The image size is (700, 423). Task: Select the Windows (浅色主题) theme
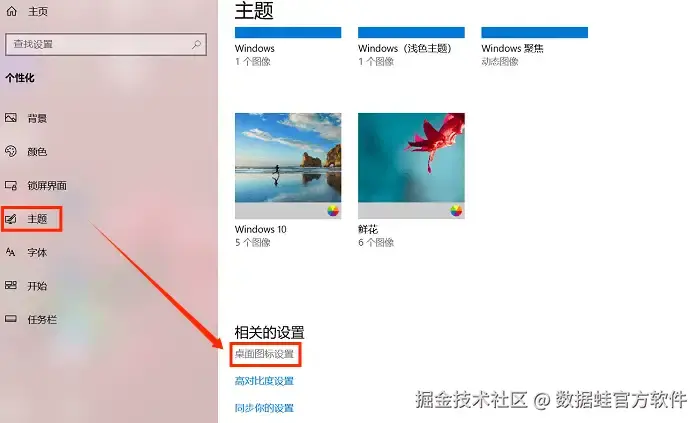(x=411, y=47)
